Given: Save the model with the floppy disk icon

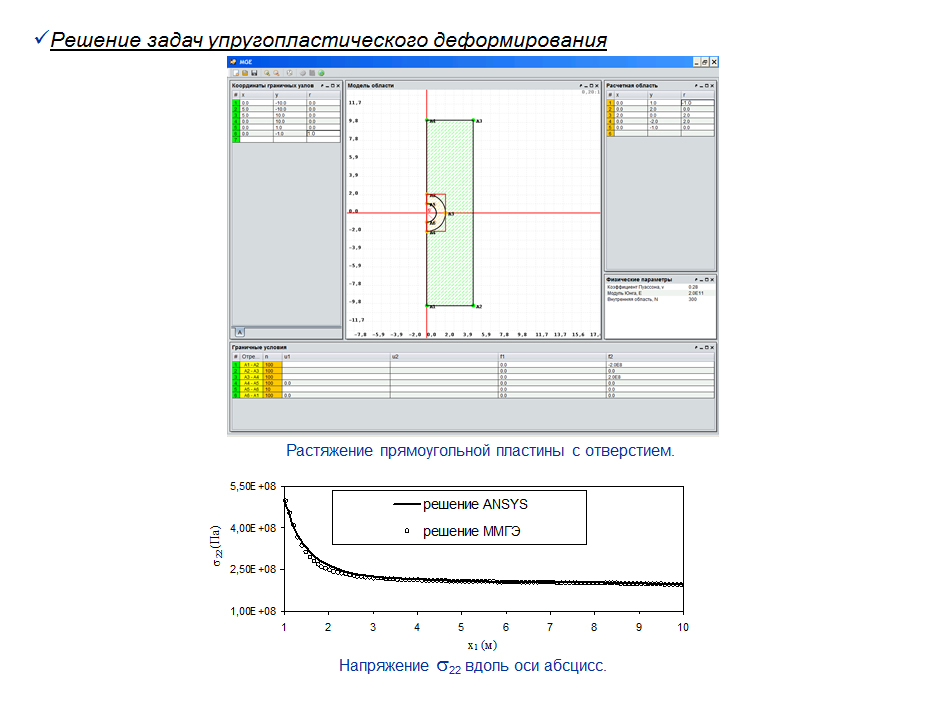Looking at the screenshot, I should (x=254, y=73).
